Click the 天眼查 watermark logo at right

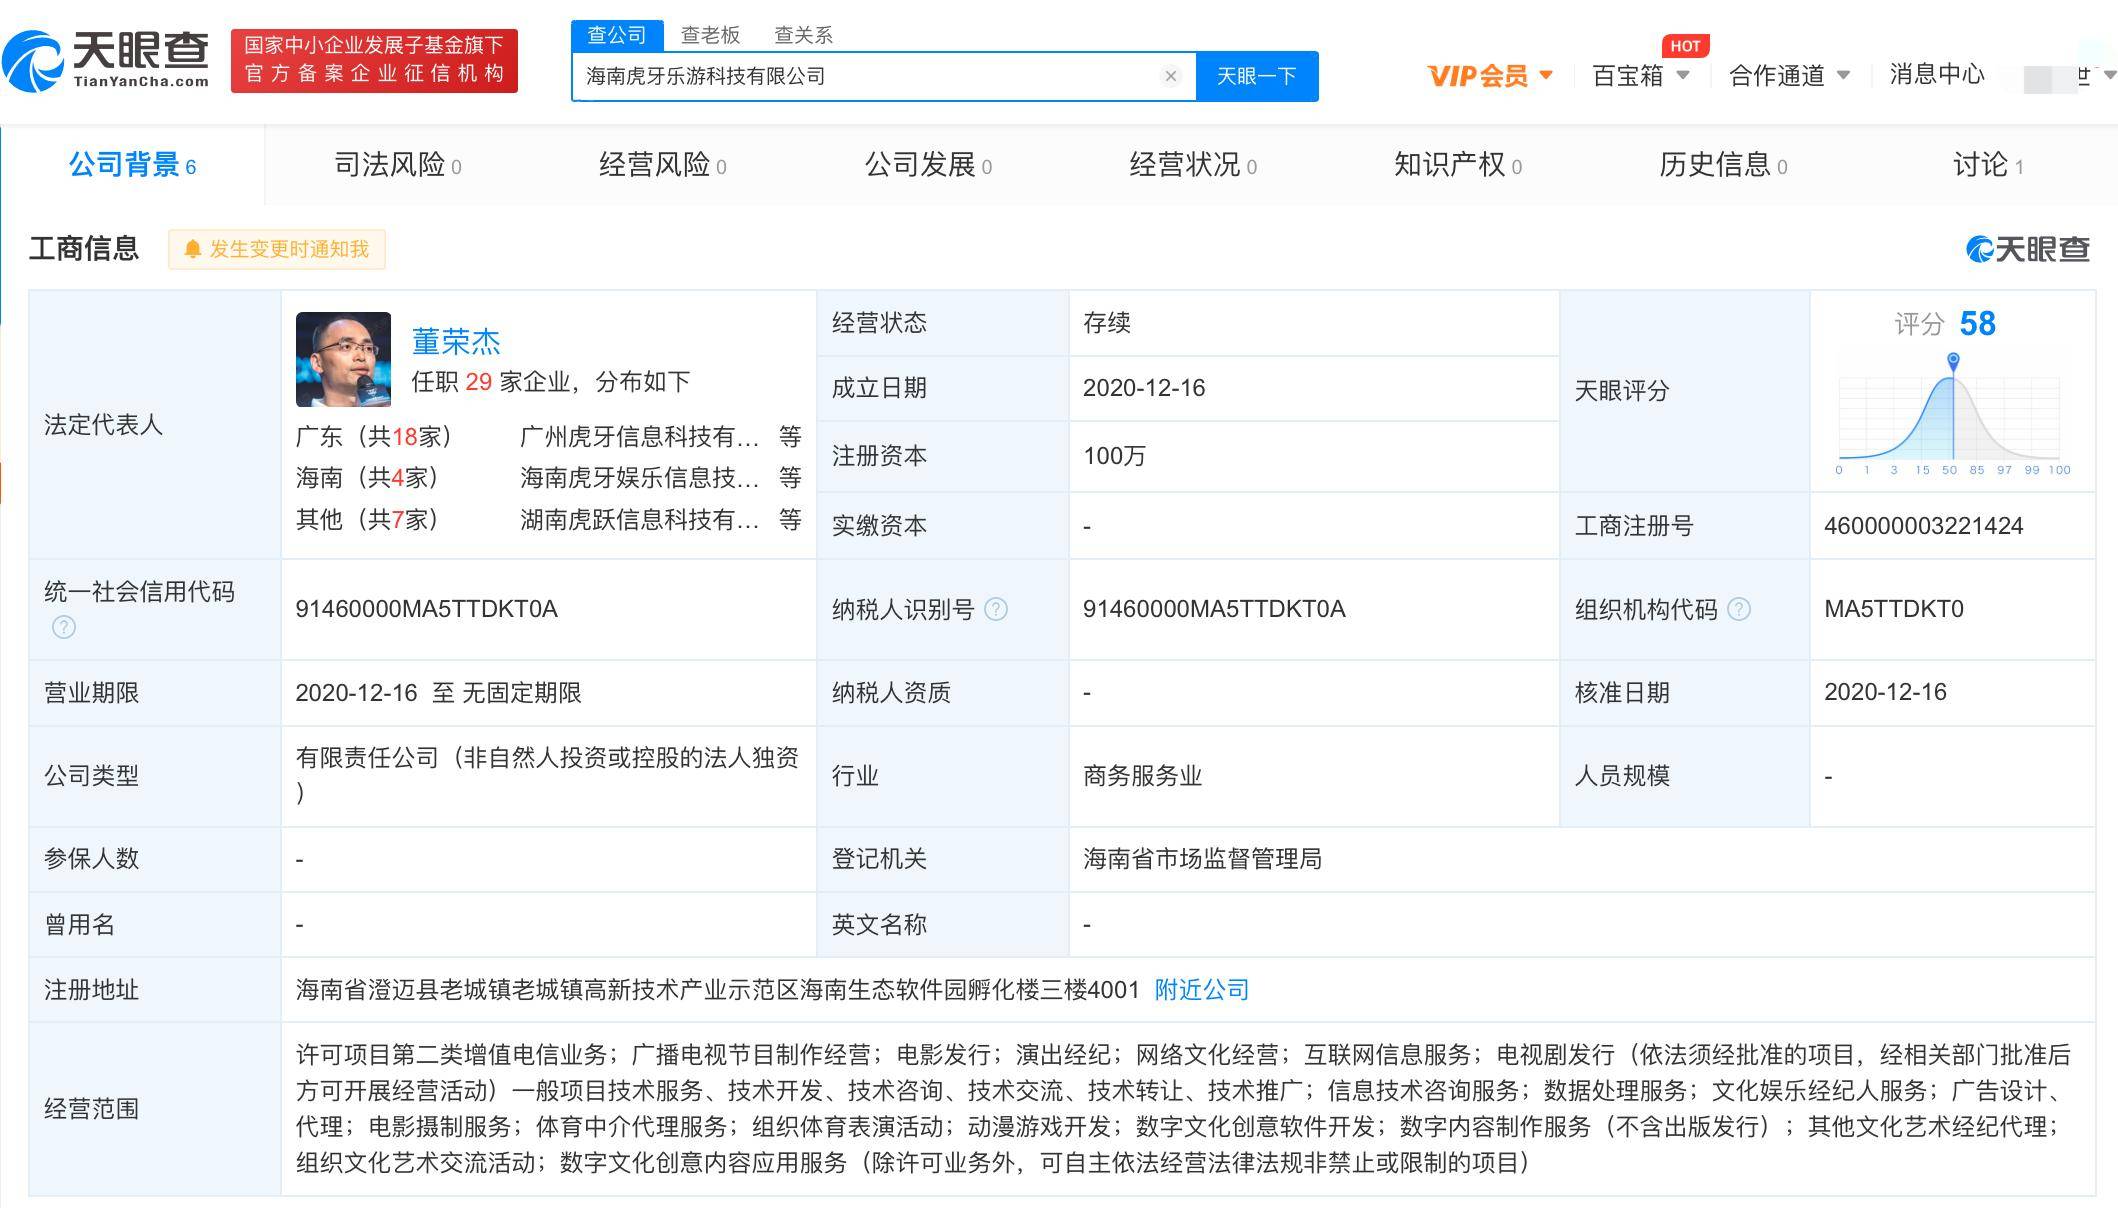pos(2028,249)
